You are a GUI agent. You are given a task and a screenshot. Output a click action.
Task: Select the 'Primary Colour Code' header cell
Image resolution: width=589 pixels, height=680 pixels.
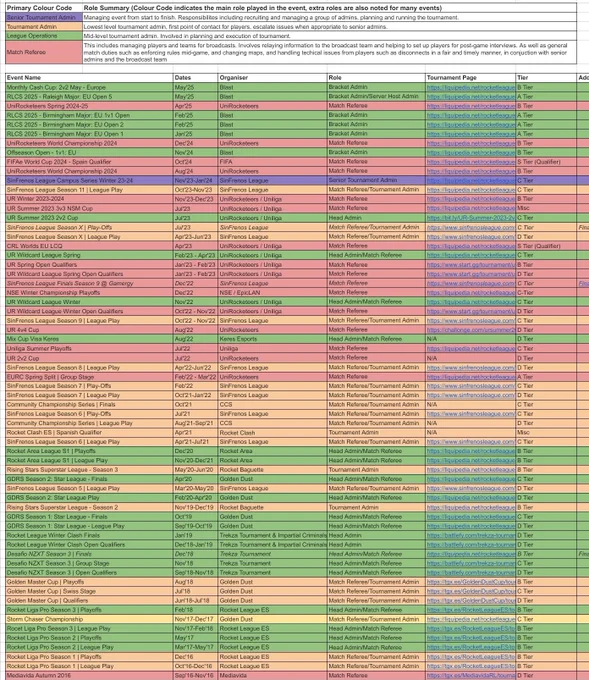[44, 8]
